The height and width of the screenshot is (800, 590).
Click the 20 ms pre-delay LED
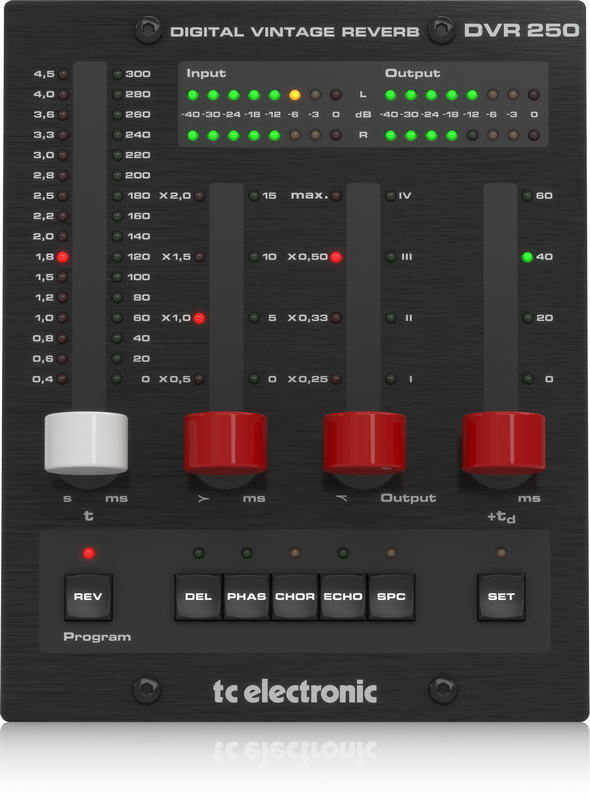(527, 318)
